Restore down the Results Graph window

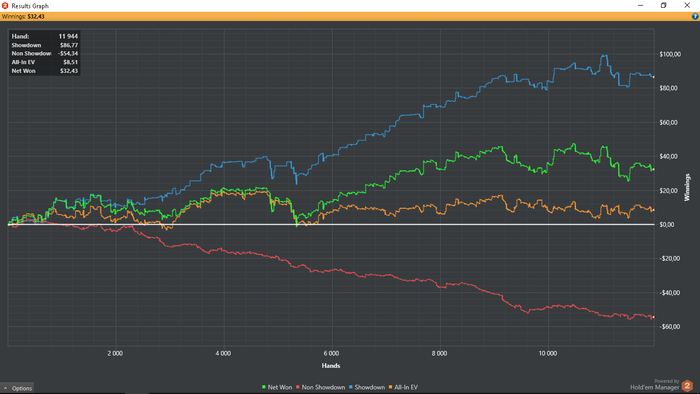(663, 5)
